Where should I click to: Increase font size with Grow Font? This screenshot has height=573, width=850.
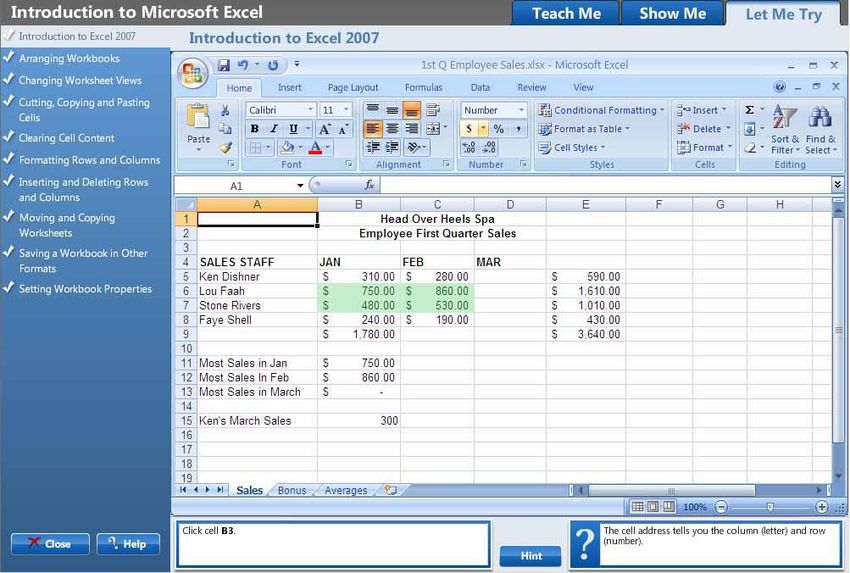(x=324, y=129)
